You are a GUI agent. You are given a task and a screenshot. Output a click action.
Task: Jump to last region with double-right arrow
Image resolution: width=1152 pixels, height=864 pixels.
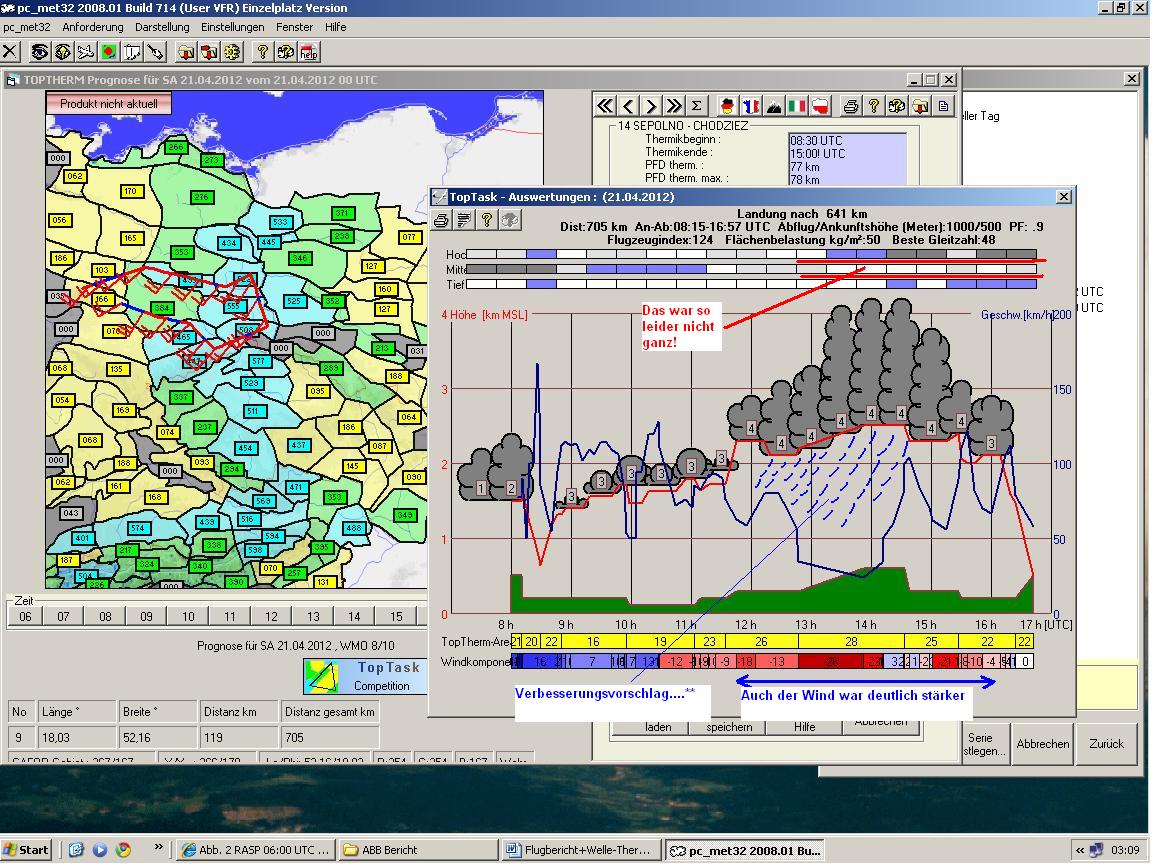point(674,105)
